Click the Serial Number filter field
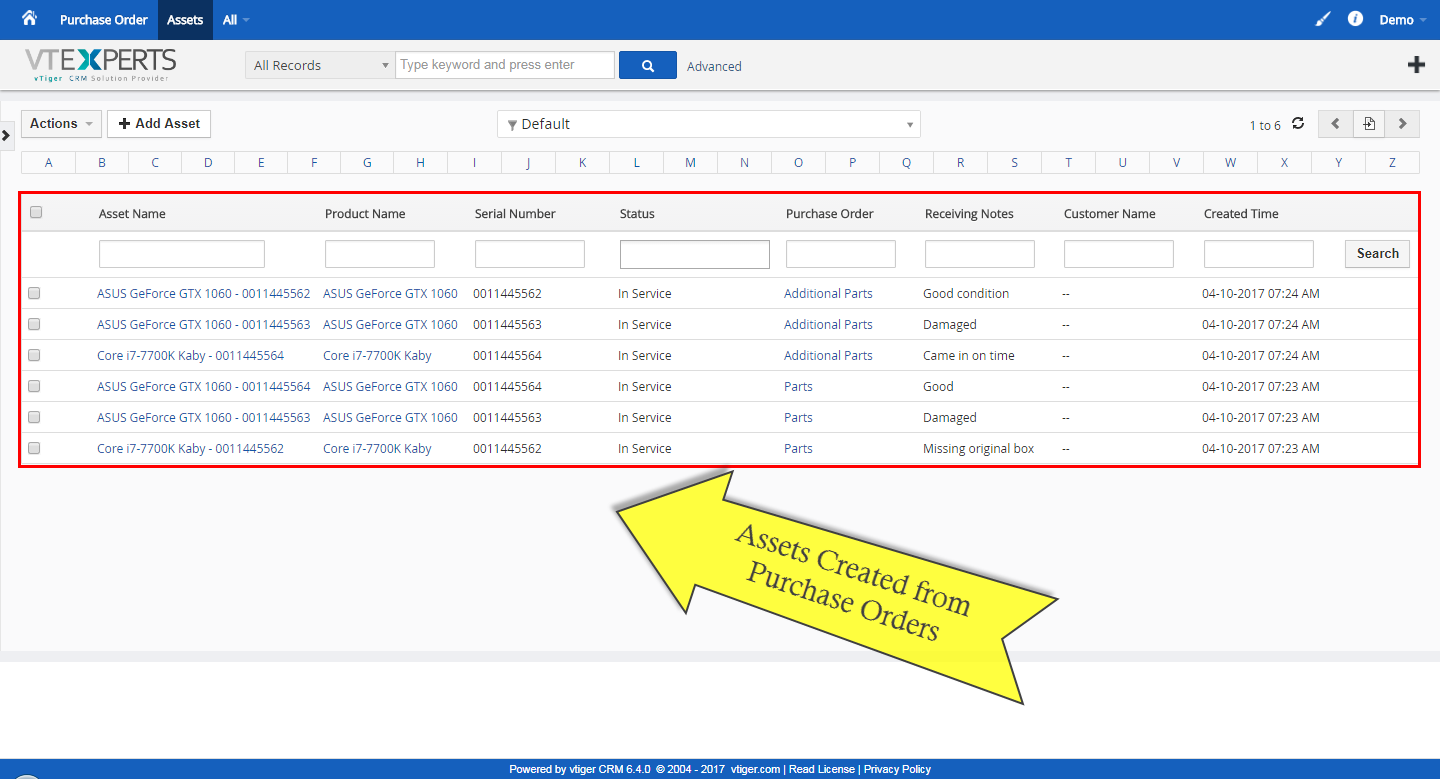Screen dimensions: 1440x779 click(530, 254)
